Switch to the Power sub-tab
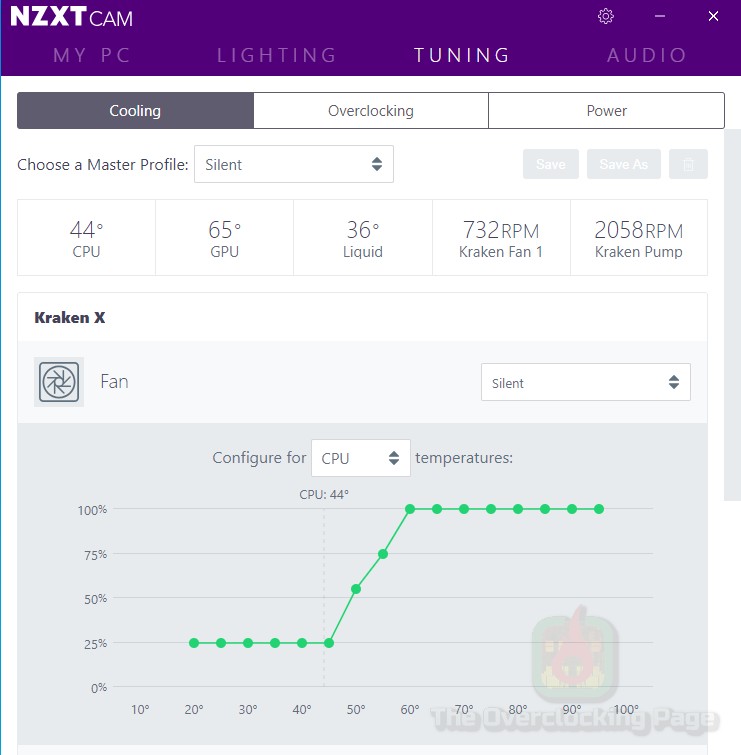This screenshot has width=741, height=755. (x=606, y=111)
